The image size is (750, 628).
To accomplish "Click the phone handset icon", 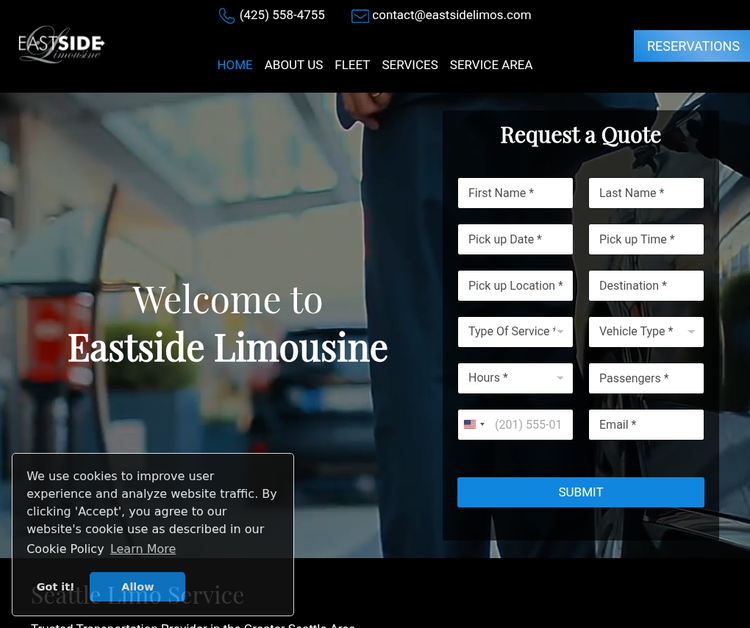I will tap(226, 16).
